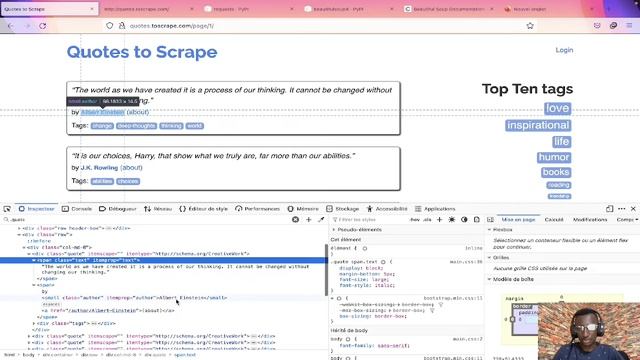640x360 pixels.
Task: Add a new node with plus icon
Action: 309,220
